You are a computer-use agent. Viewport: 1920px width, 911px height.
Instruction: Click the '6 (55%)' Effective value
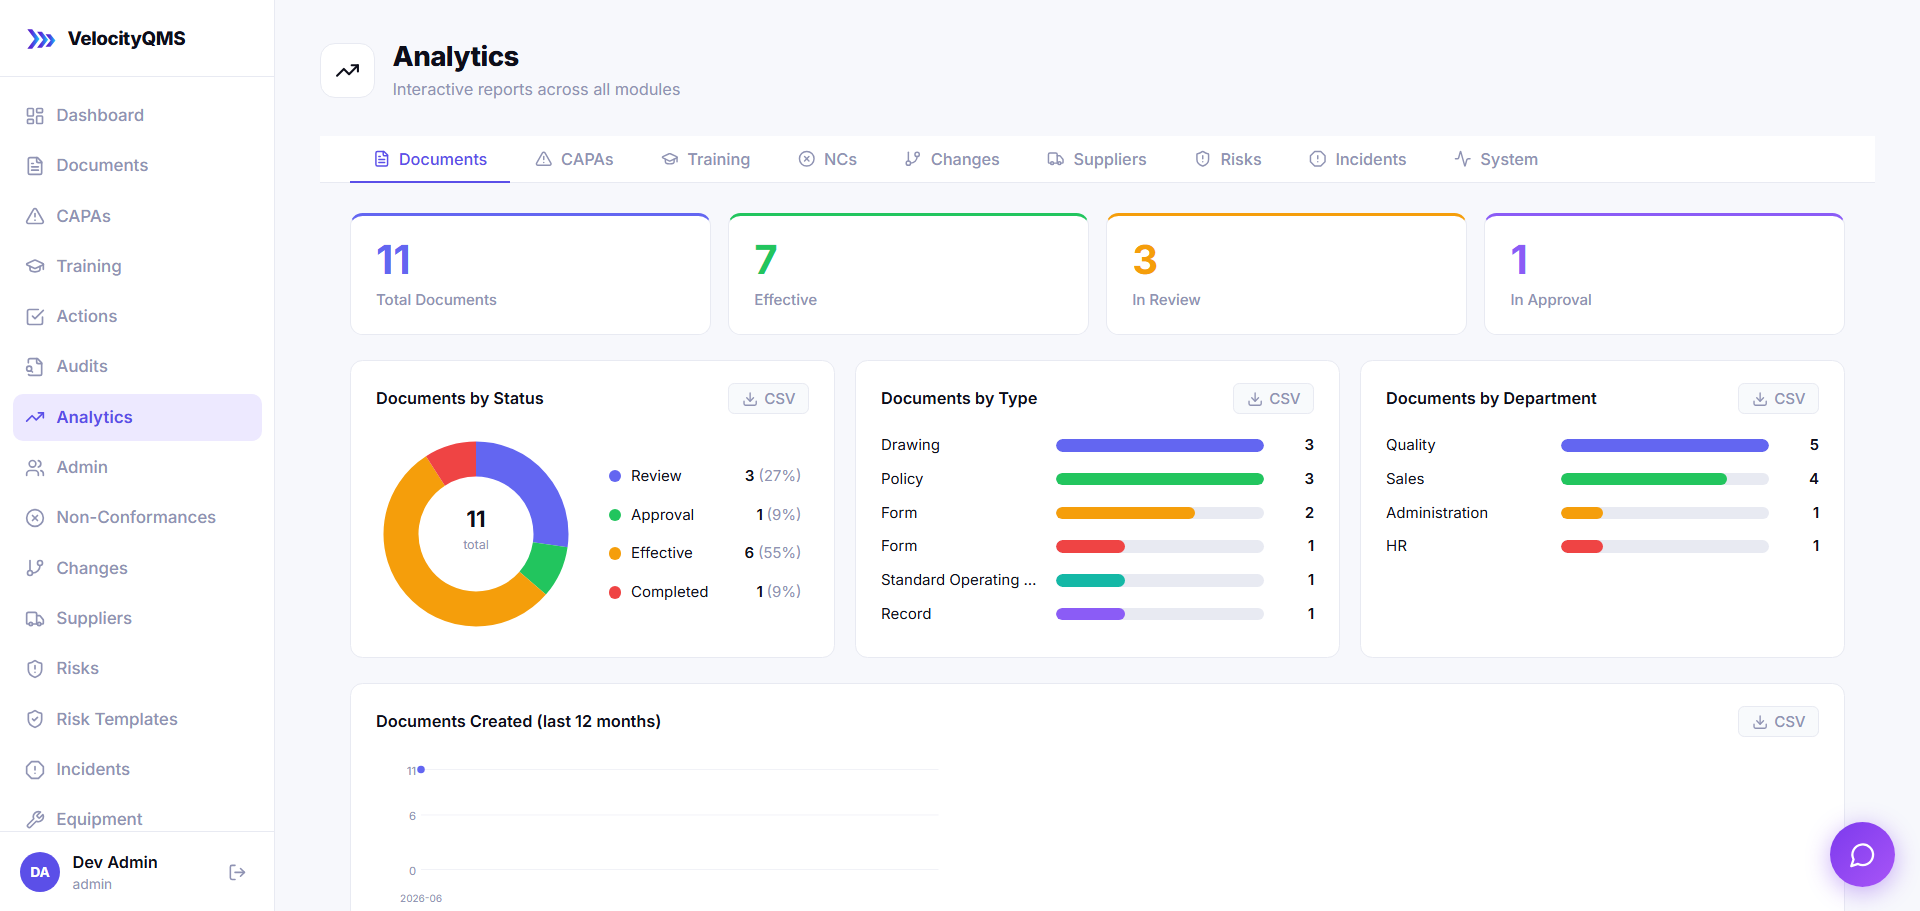[x=772, y=553]
